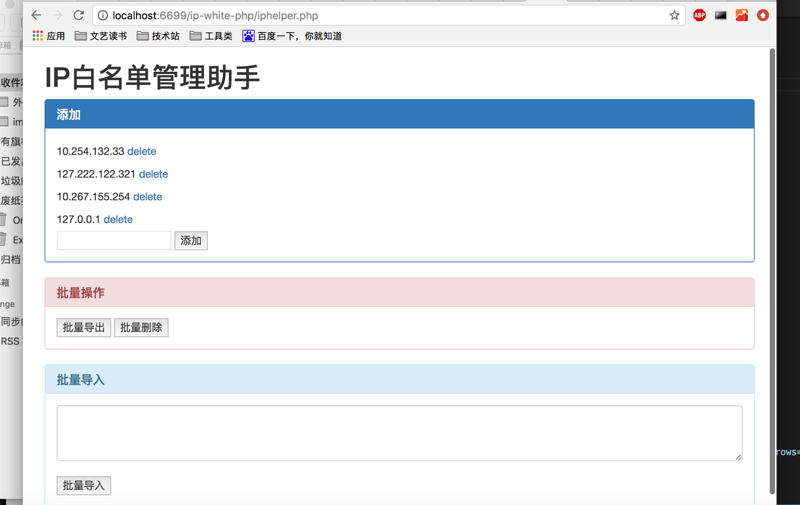Click the IP白名单管理助手 page heading

point(153,78)
